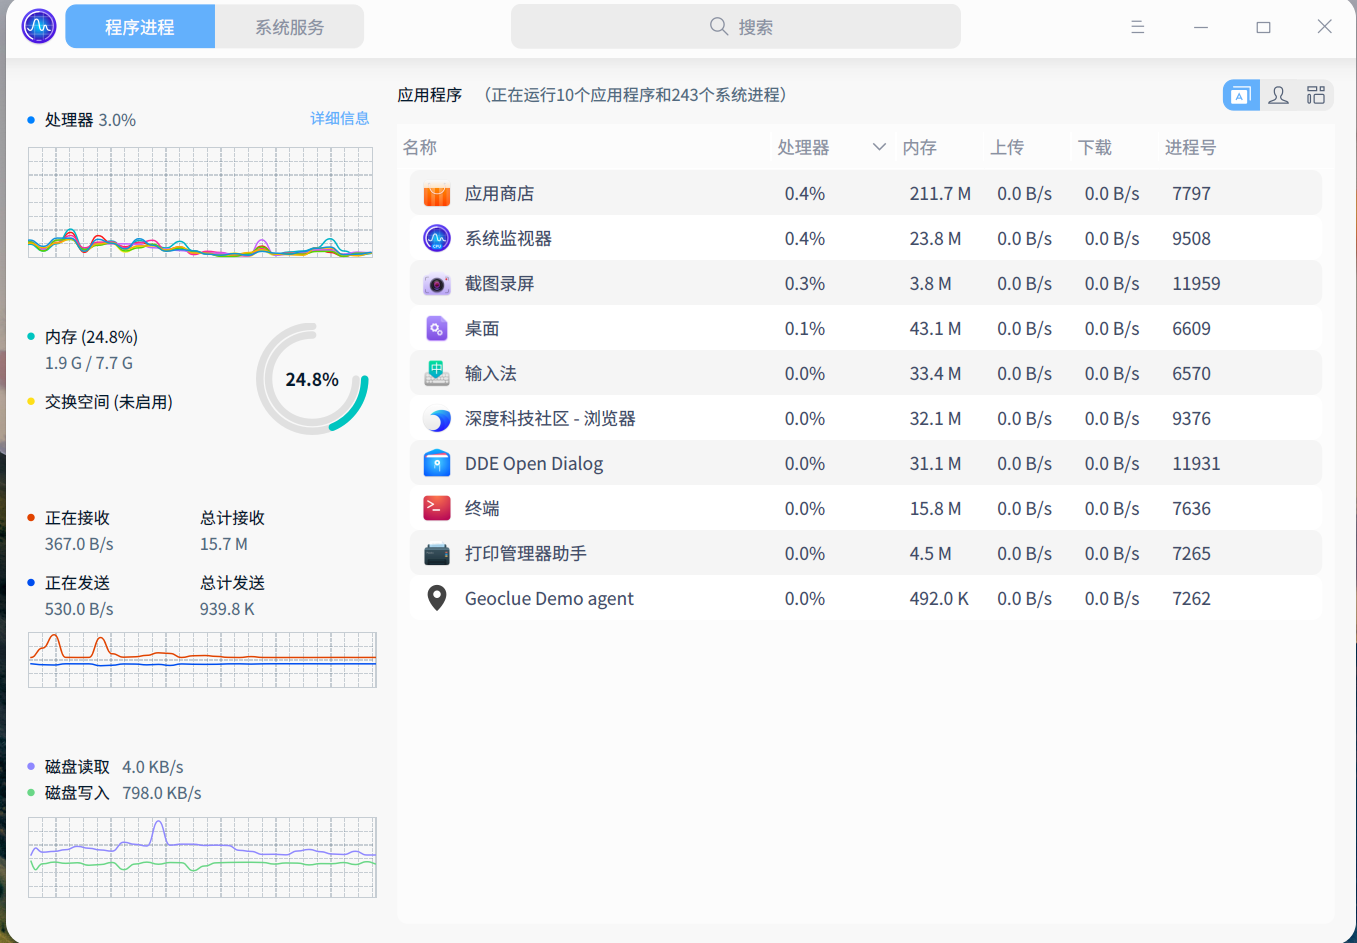This screenshot has width=1357, height=943.
Task: Switch to all processes view
Action: pos(1315,95)
